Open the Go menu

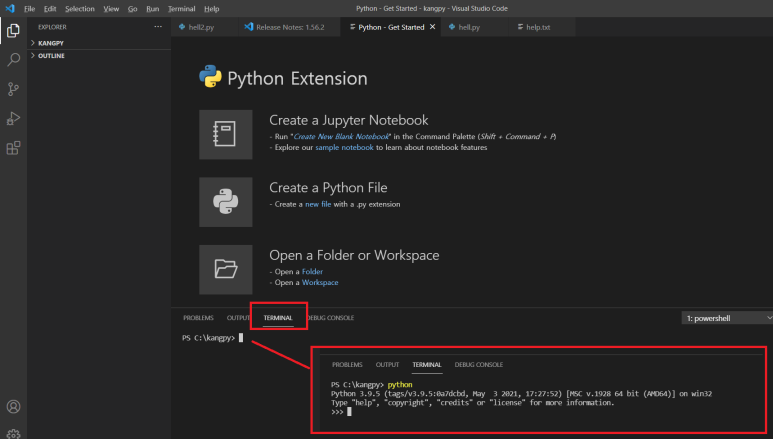point(133,9)
